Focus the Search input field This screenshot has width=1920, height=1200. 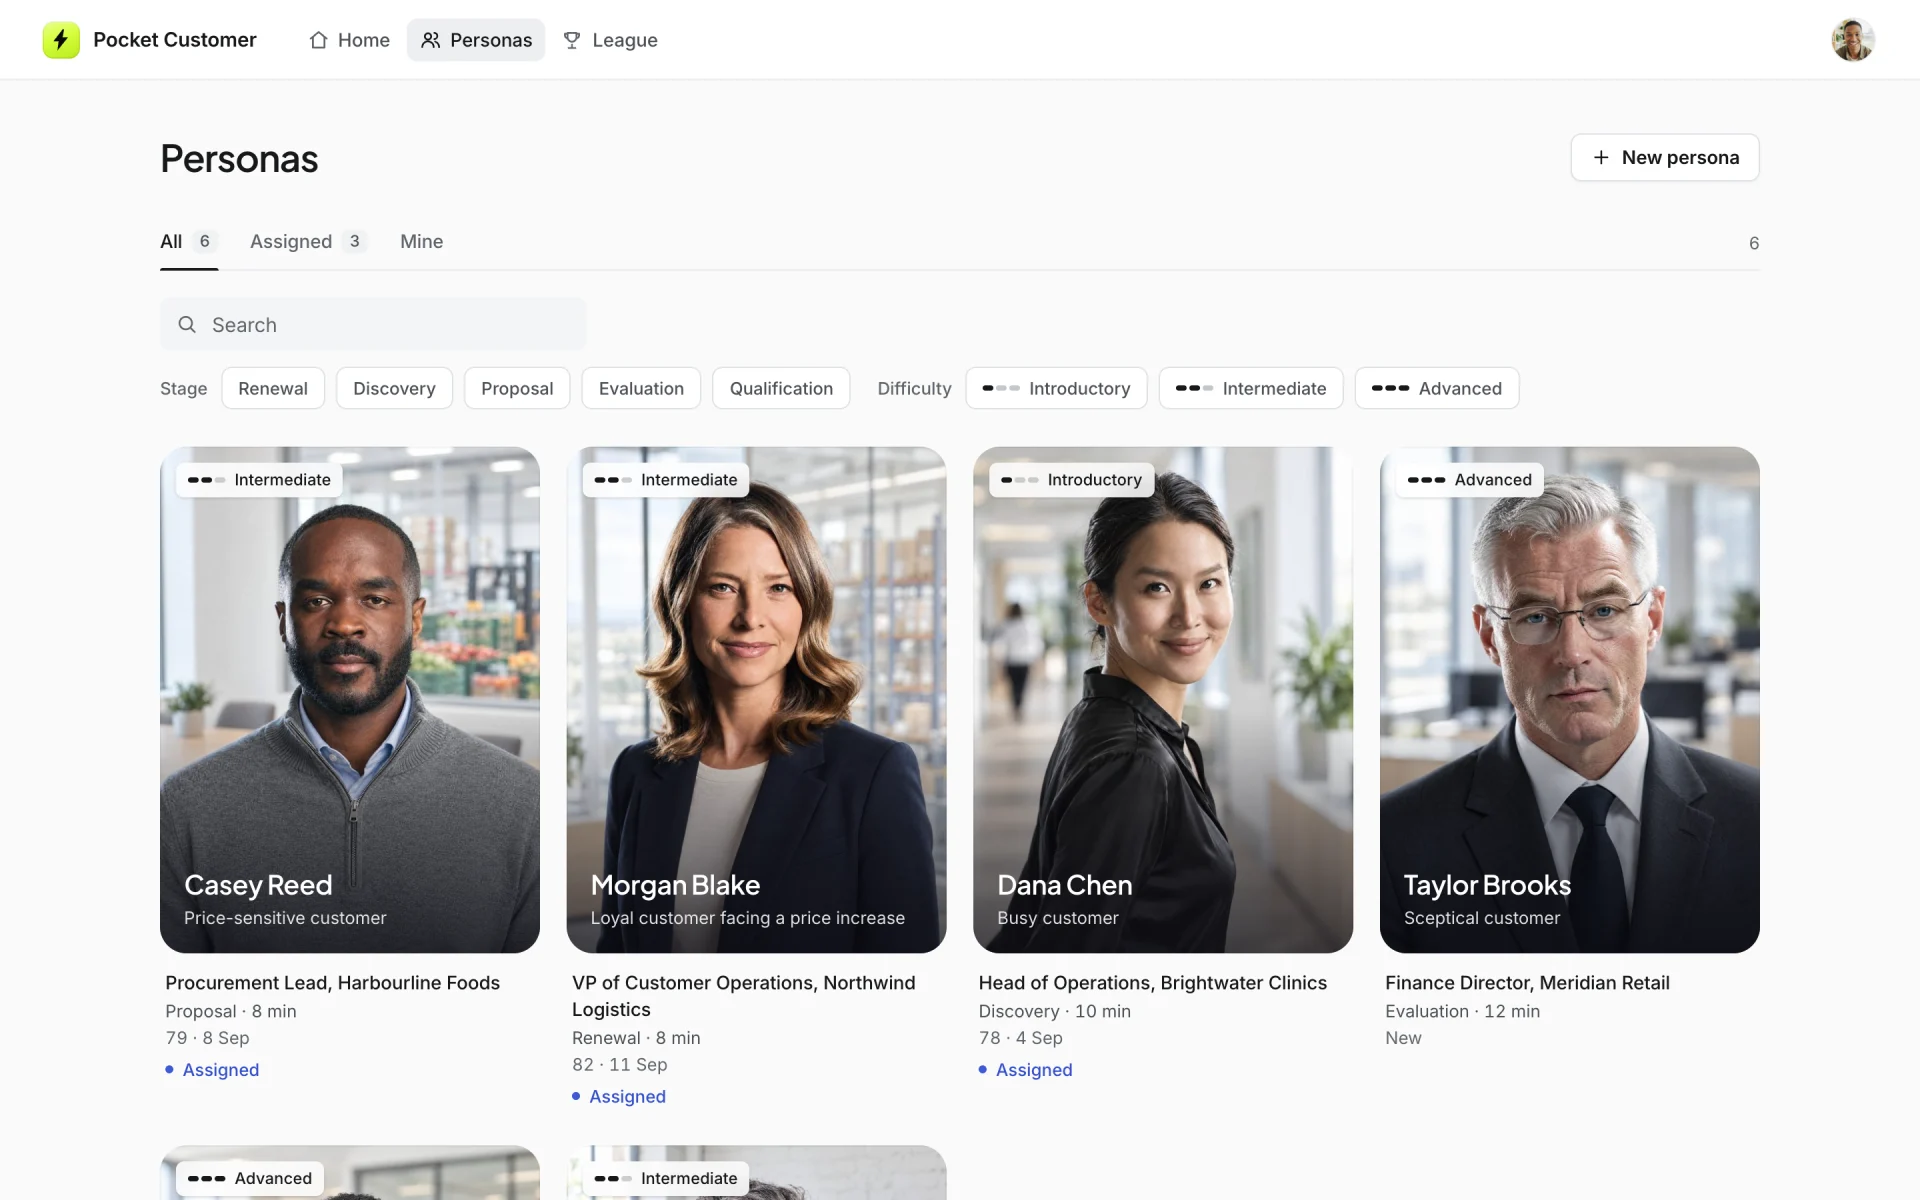click(x=373, y=325)
